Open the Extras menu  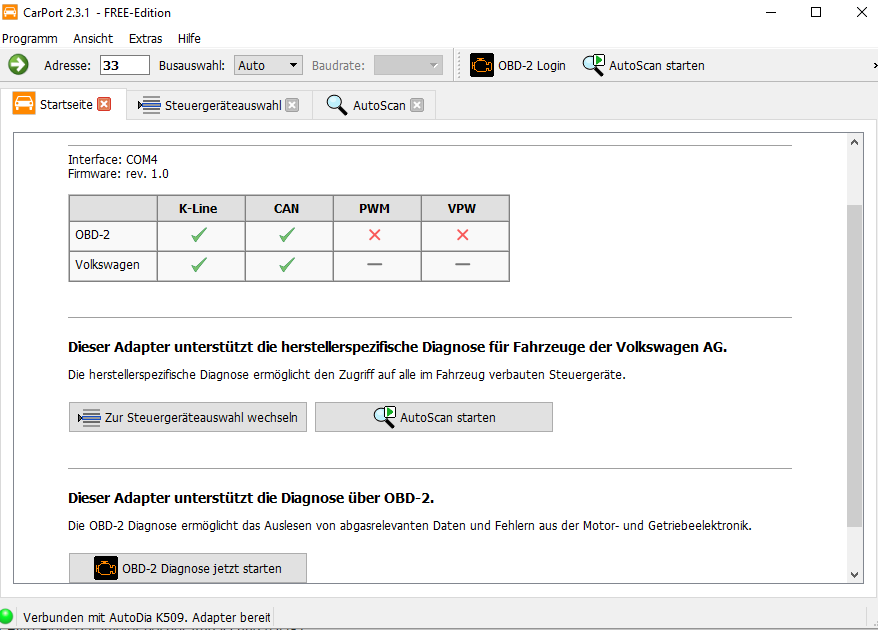coord(146,38)
